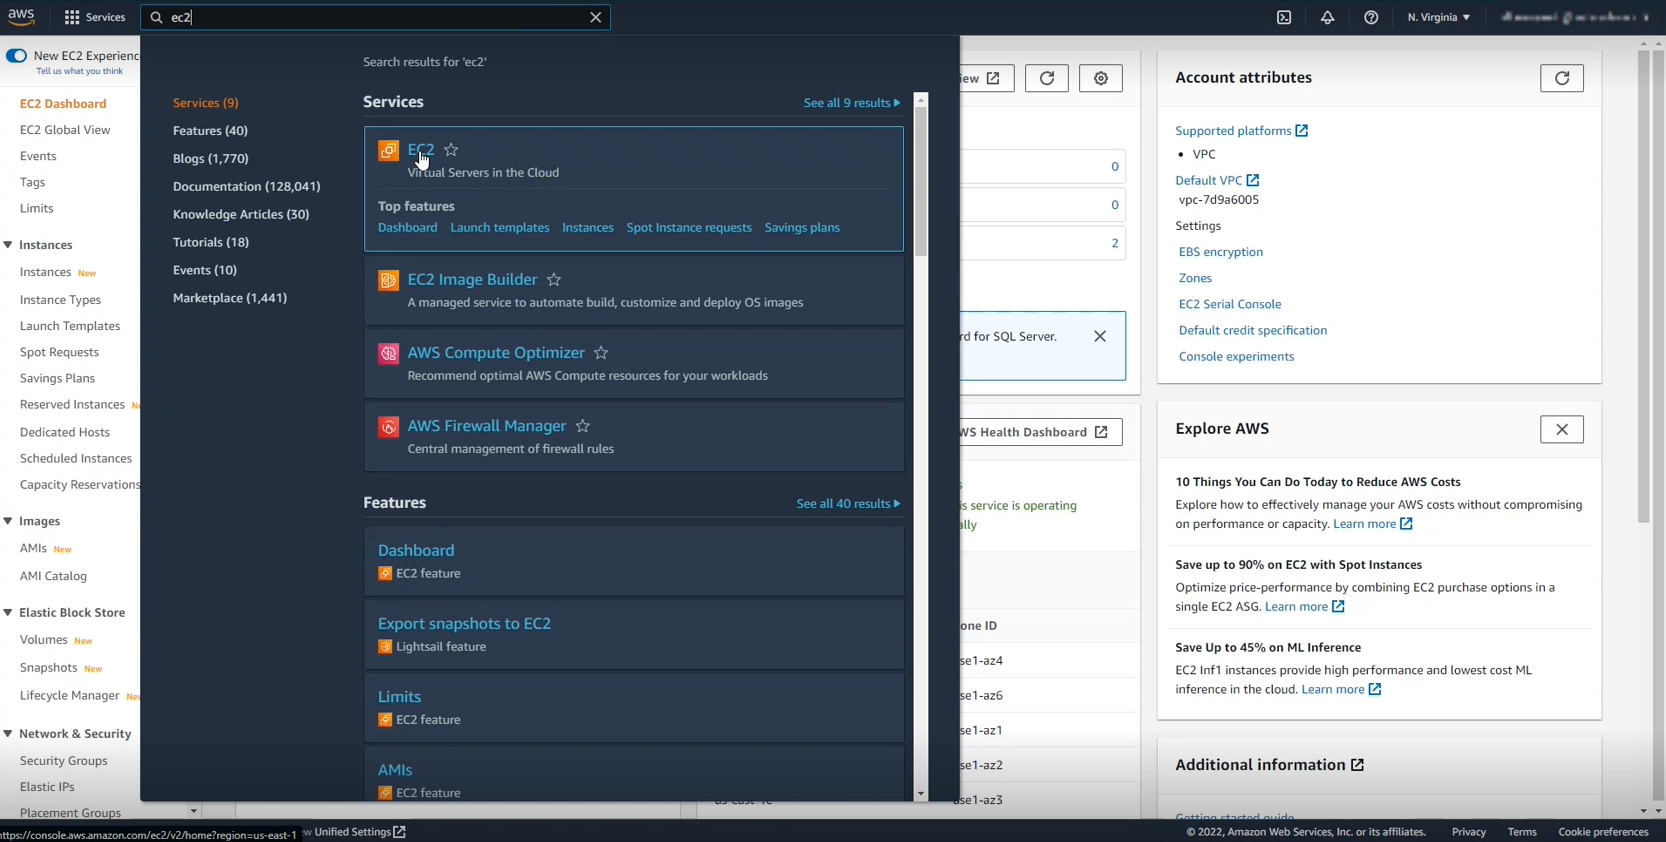
Task: Open the help question mark icon
Action: (x=1371, y=17)
